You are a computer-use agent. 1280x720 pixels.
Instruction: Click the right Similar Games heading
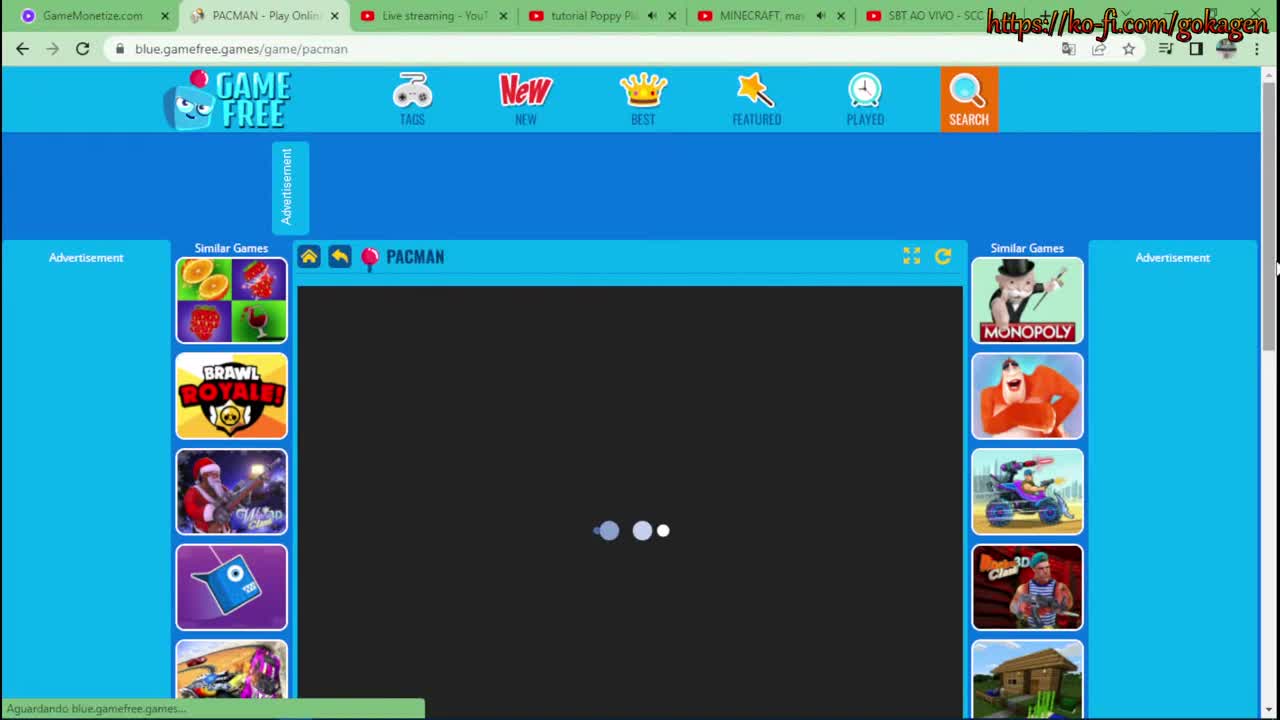[x=1027, y=248]
